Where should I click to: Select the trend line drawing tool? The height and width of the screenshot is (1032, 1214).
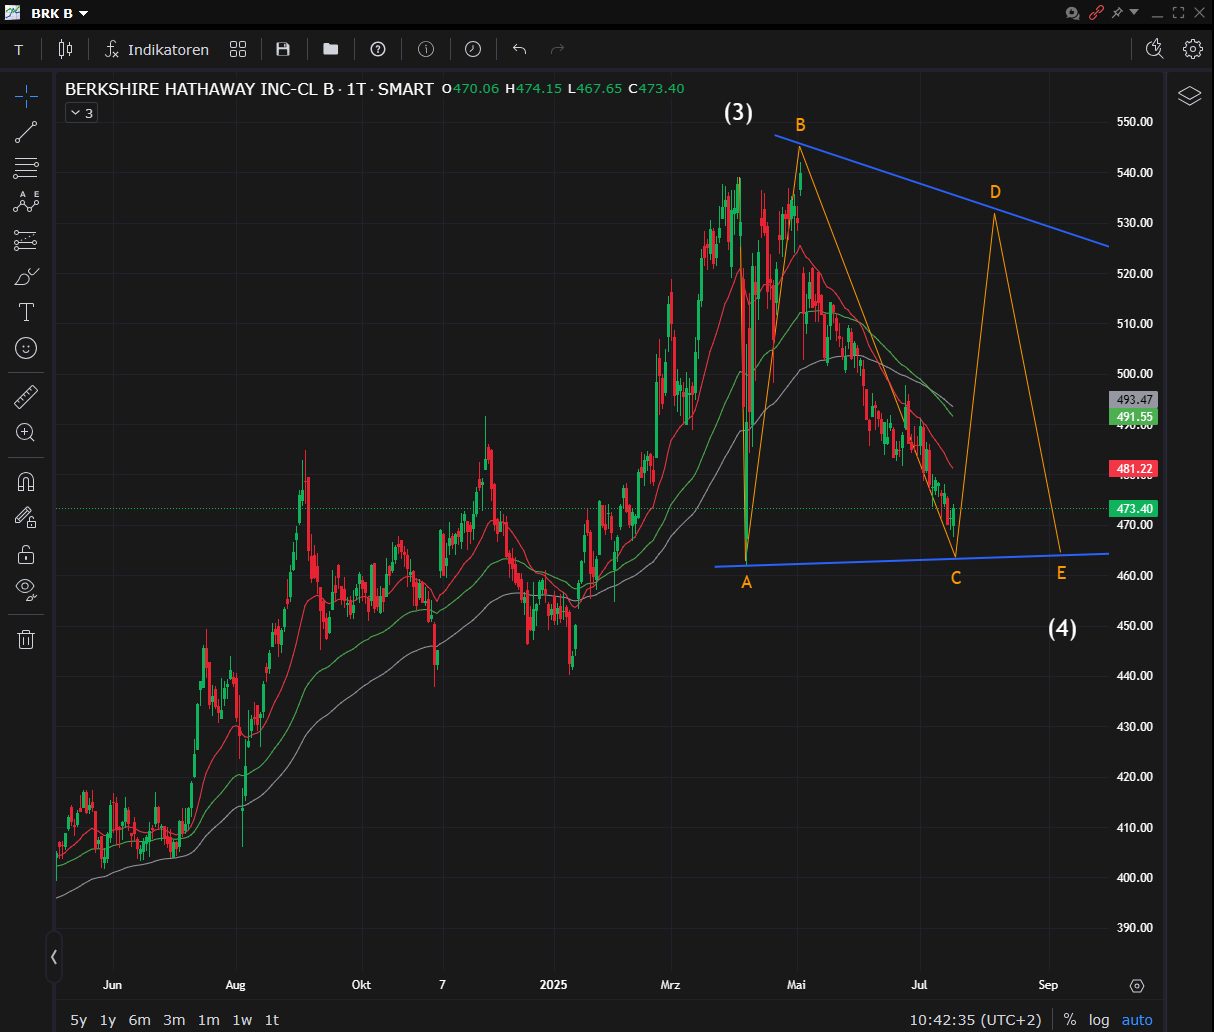click(x=26, y=132)
